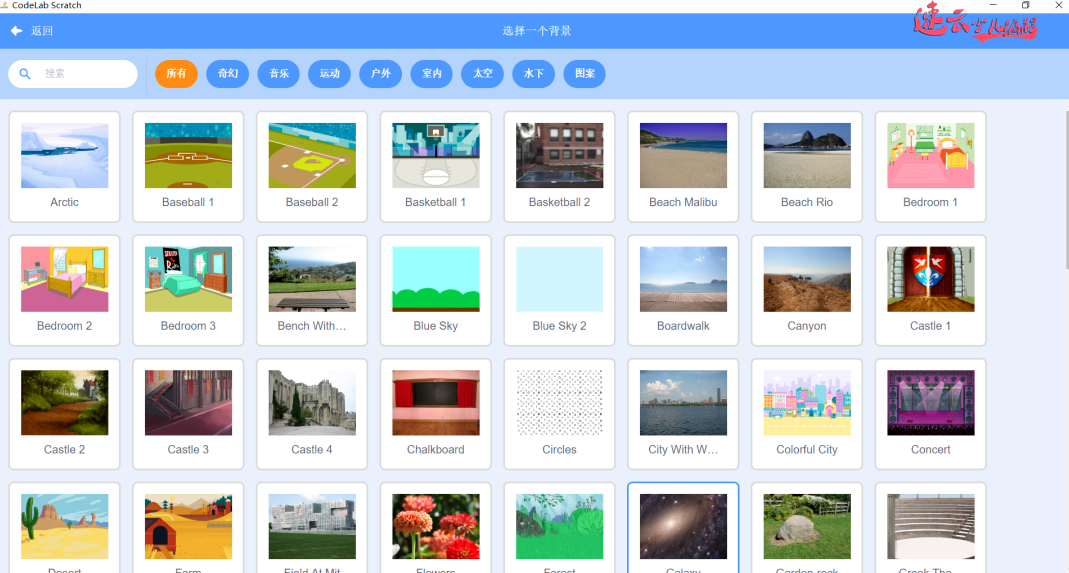Choose the Arctic backdrop
This screenshot has height=573, width=1069.
(64, 166)
